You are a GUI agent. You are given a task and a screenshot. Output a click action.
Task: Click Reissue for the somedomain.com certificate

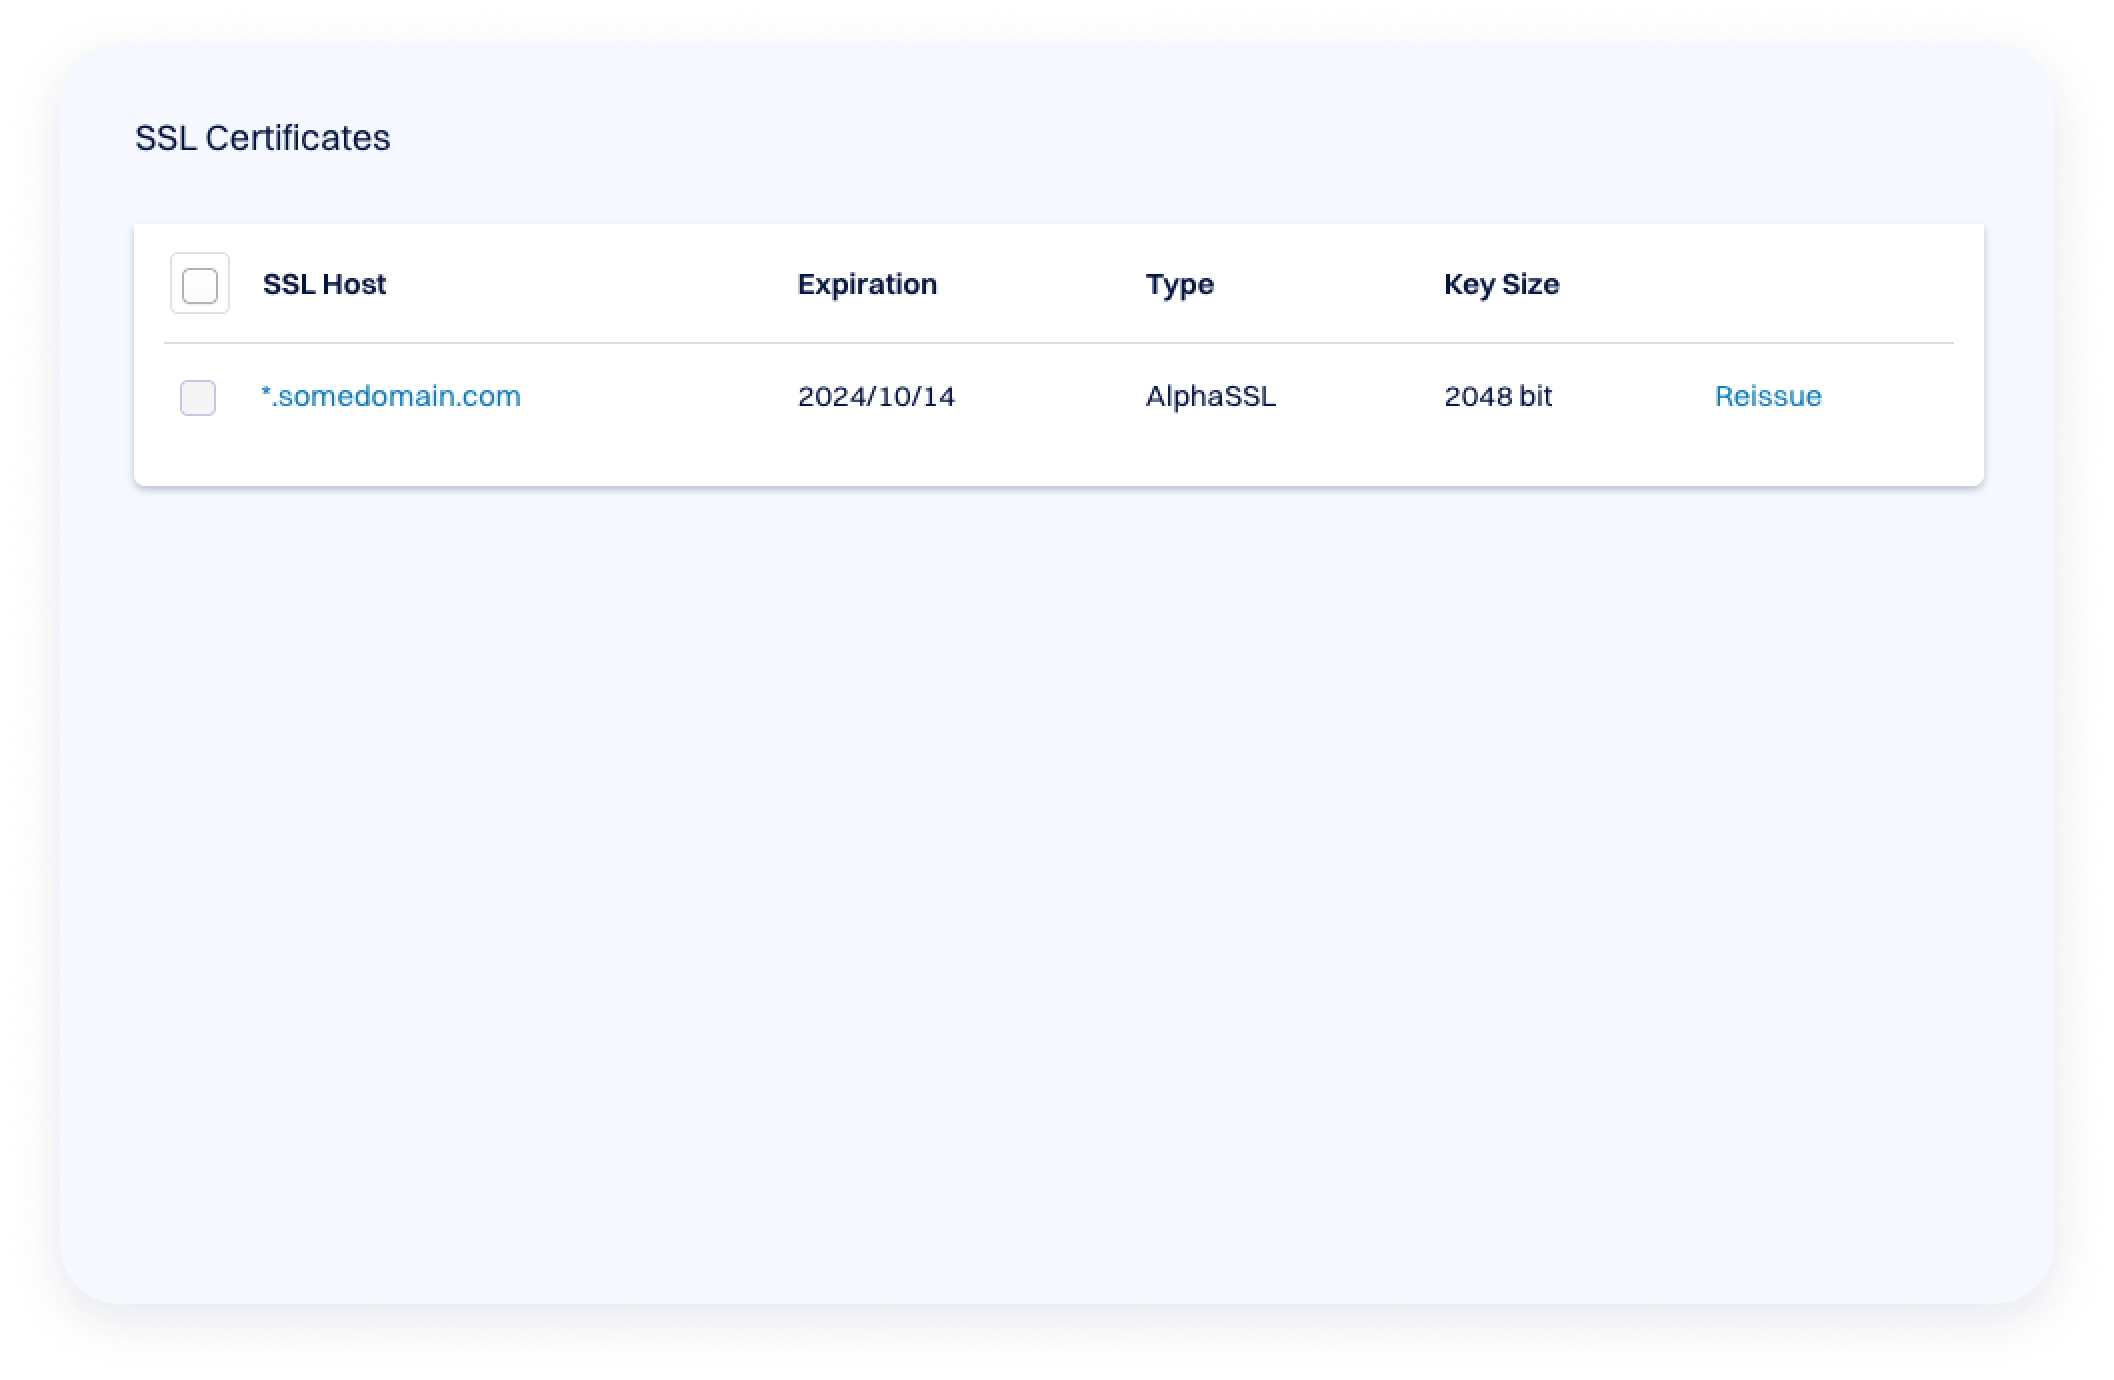(1767, 396)
